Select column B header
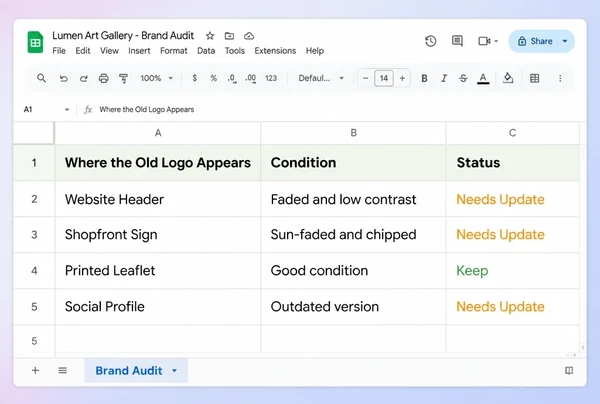Viewport: 600px width, 404px height. point(354,133)
